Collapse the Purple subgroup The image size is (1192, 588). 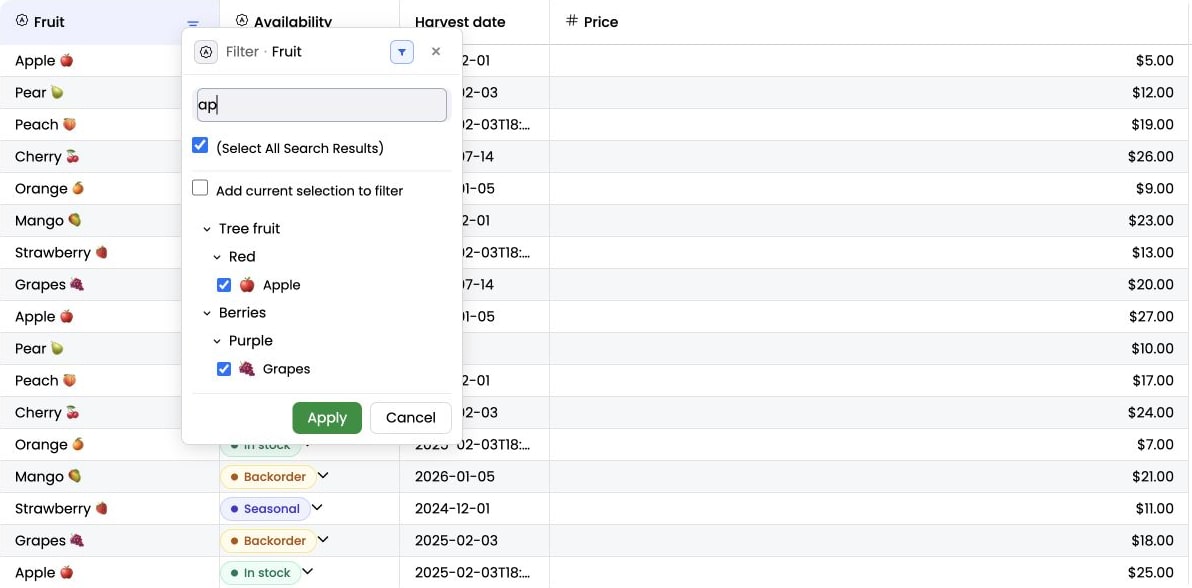[x=217, y=342]
